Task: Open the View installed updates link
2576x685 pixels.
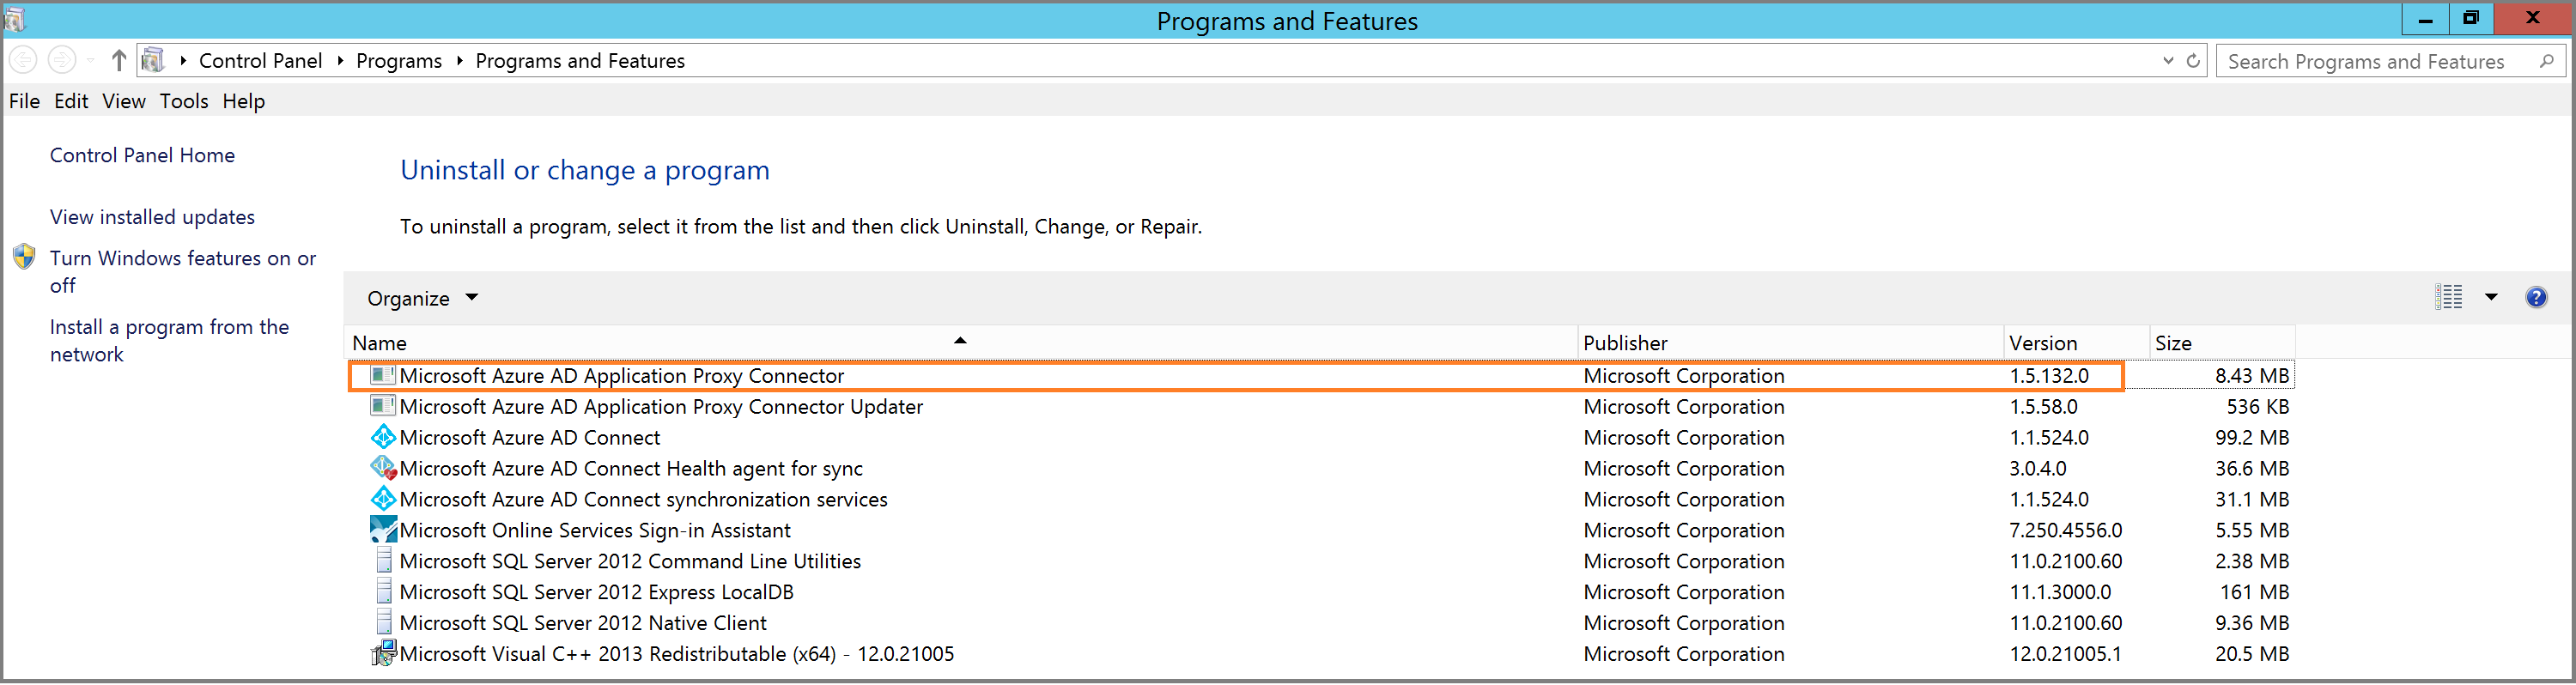Action: pos(152,217)
